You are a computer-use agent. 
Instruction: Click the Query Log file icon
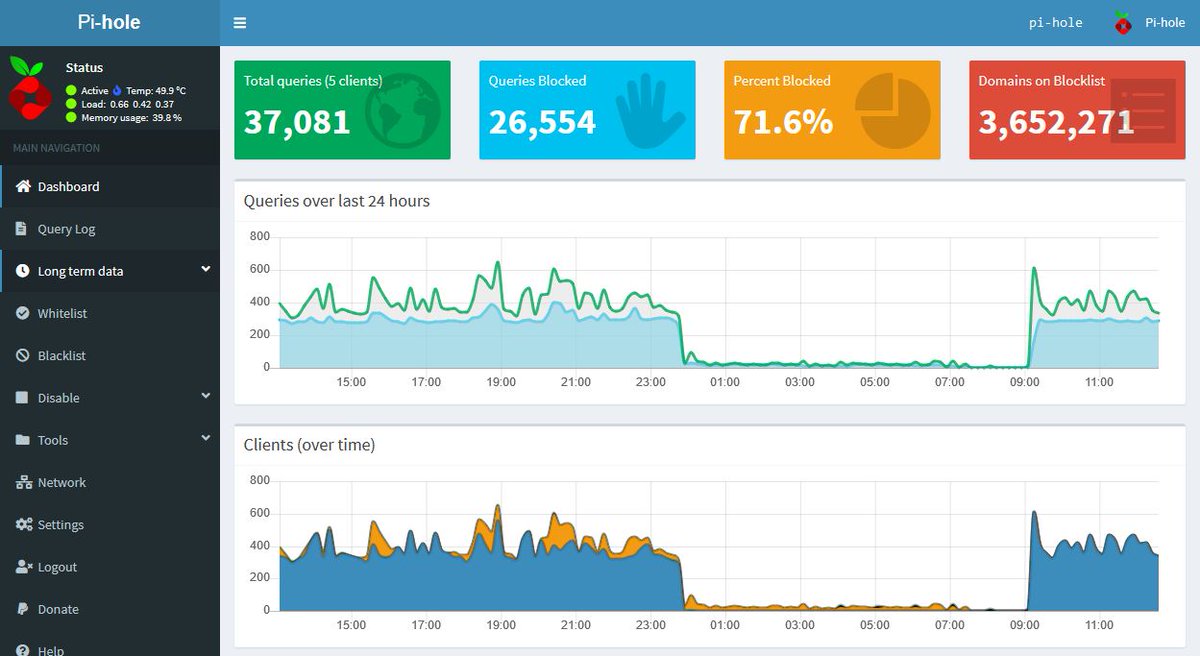click(x=22, y=229)
